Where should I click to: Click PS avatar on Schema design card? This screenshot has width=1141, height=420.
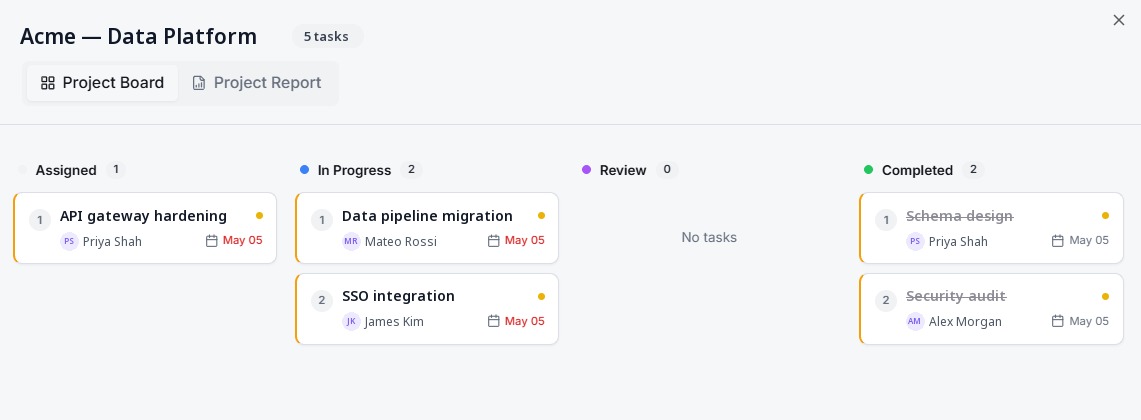(x=915, y=241)
